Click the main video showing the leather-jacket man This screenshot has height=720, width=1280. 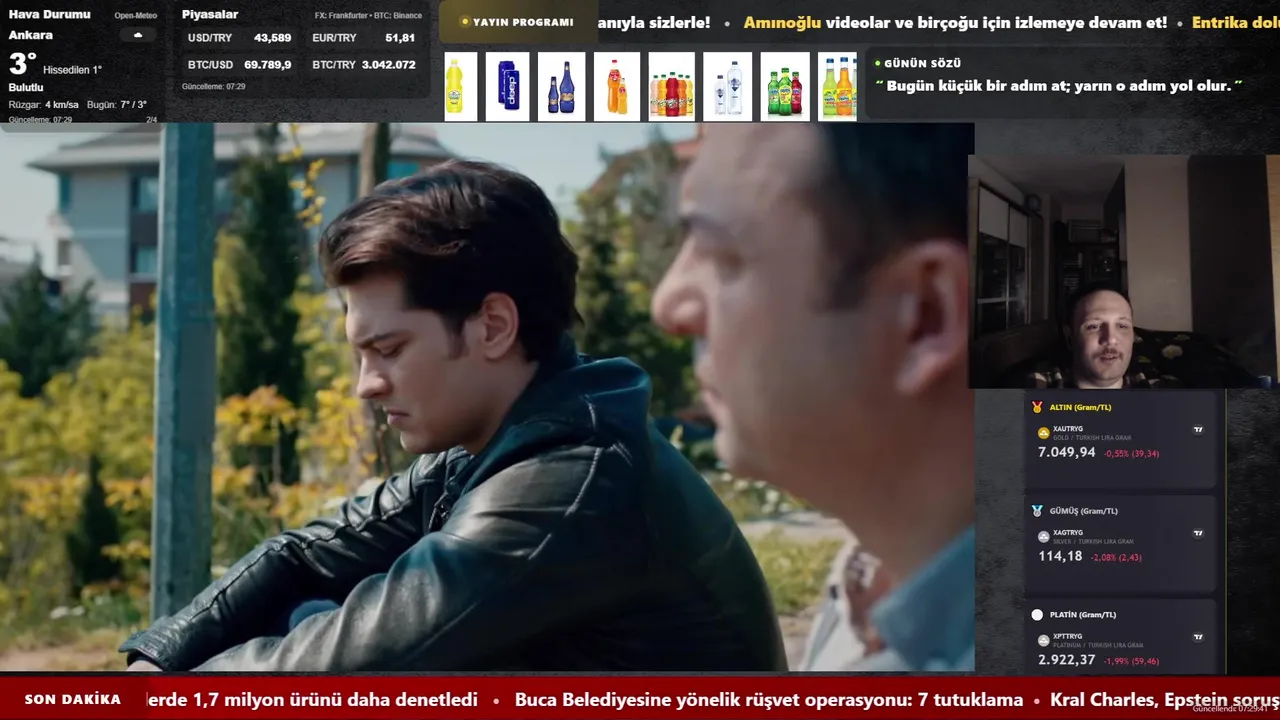click(x=487, y=397)
